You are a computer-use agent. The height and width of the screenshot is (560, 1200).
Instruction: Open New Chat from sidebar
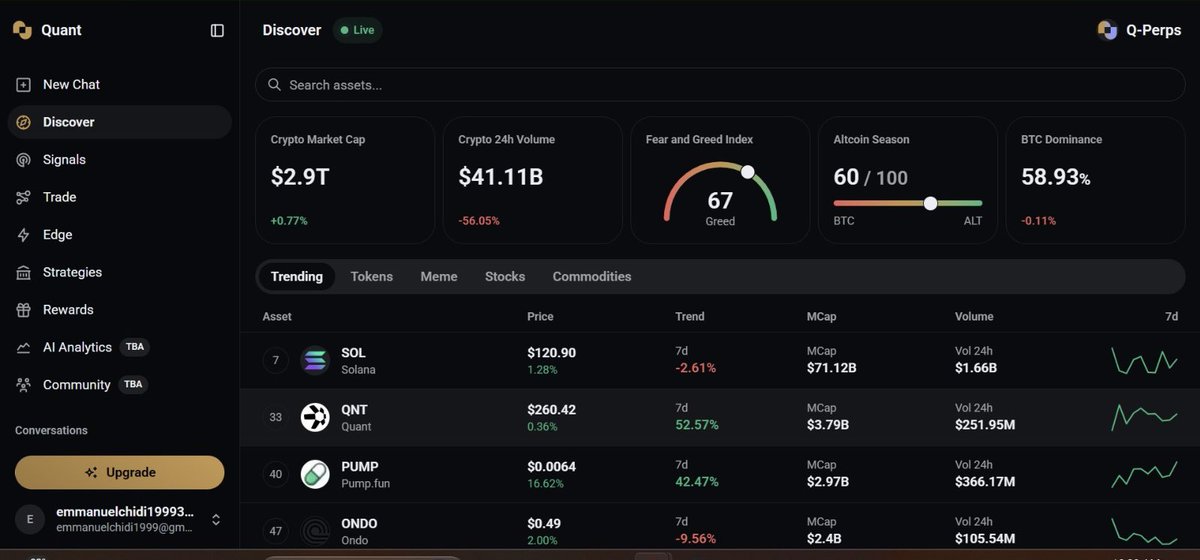[x=120, y=85]
